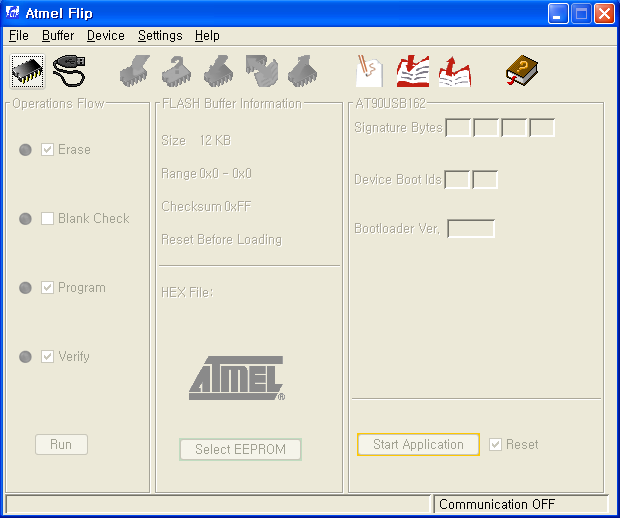Click the Read Target Device toolbar icon
This screenshot has height=518, width=620.
click(303, 71)
